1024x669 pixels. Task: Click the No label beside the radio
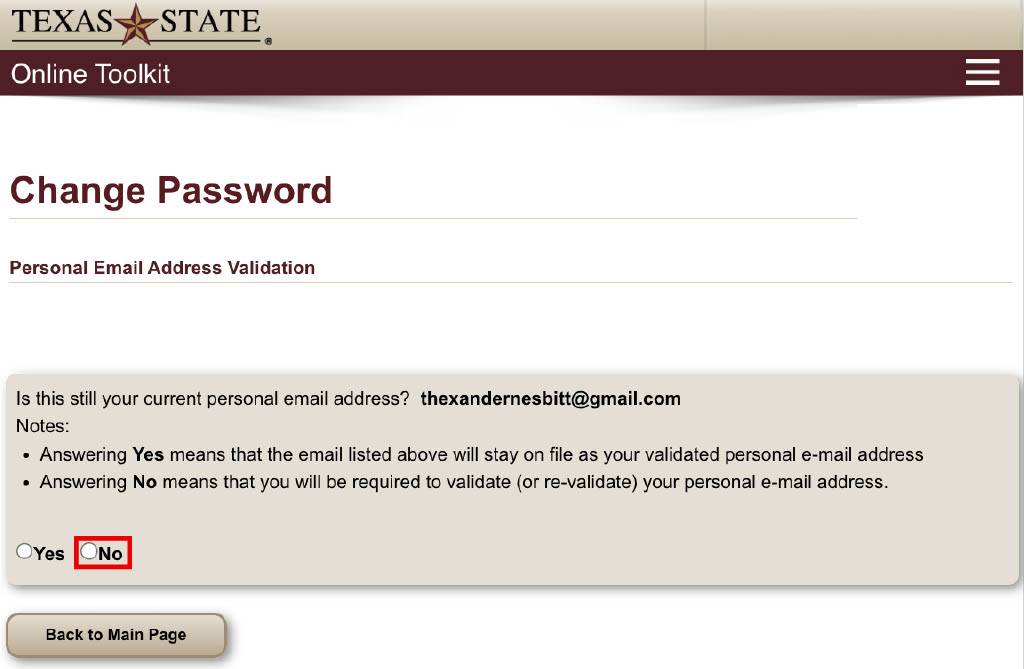110,553
